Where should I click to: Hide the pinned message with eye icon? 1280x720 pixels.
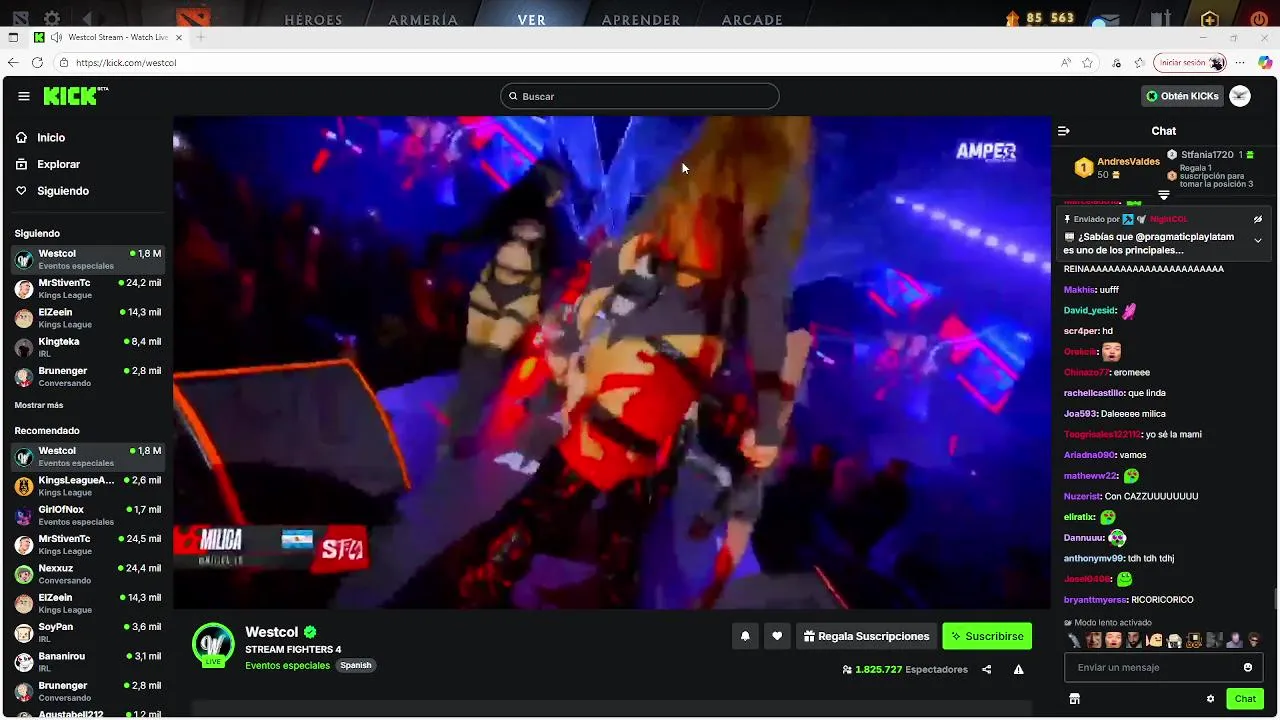click(1258, 219)
